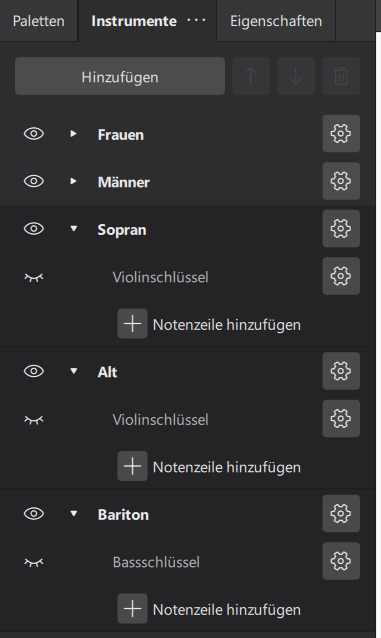381x638 pixels.
Task: Open Bariton Bassschlüssel staff settings gear
Action: (x=341, y=561)
